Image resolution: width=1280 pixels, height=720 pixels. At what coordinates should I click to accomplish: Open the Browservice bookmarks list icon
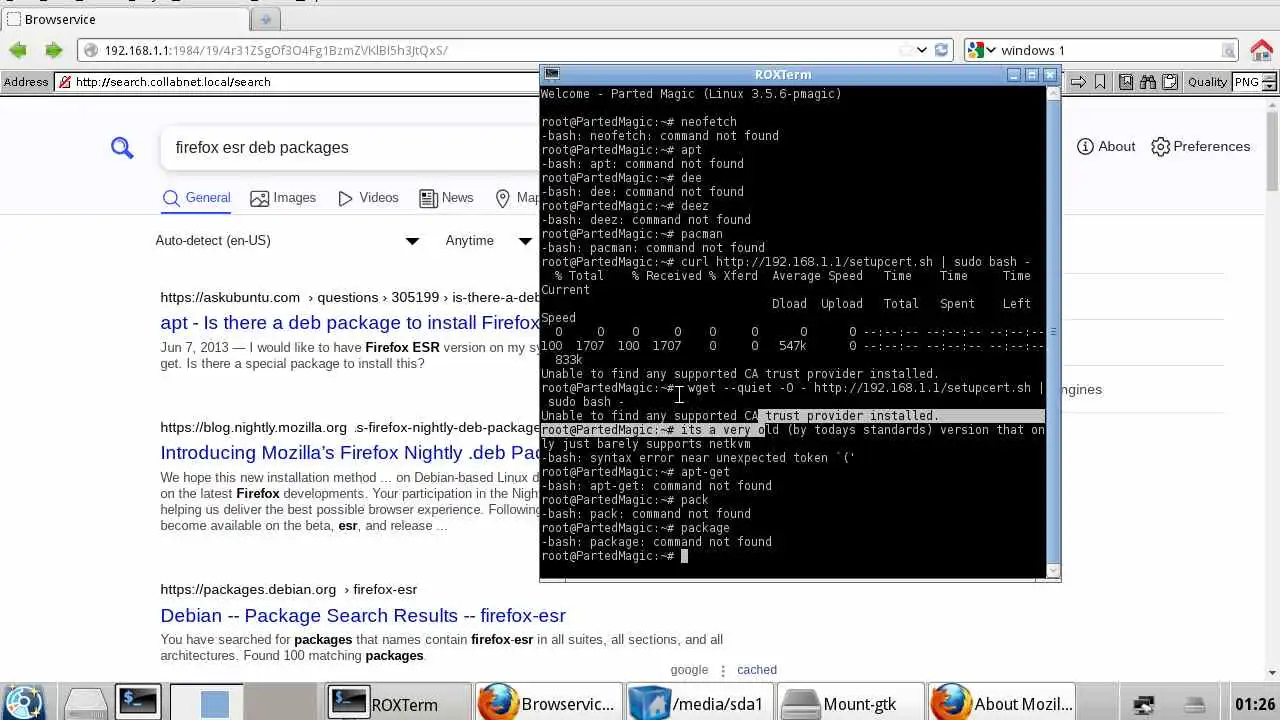coord(1126,82)
